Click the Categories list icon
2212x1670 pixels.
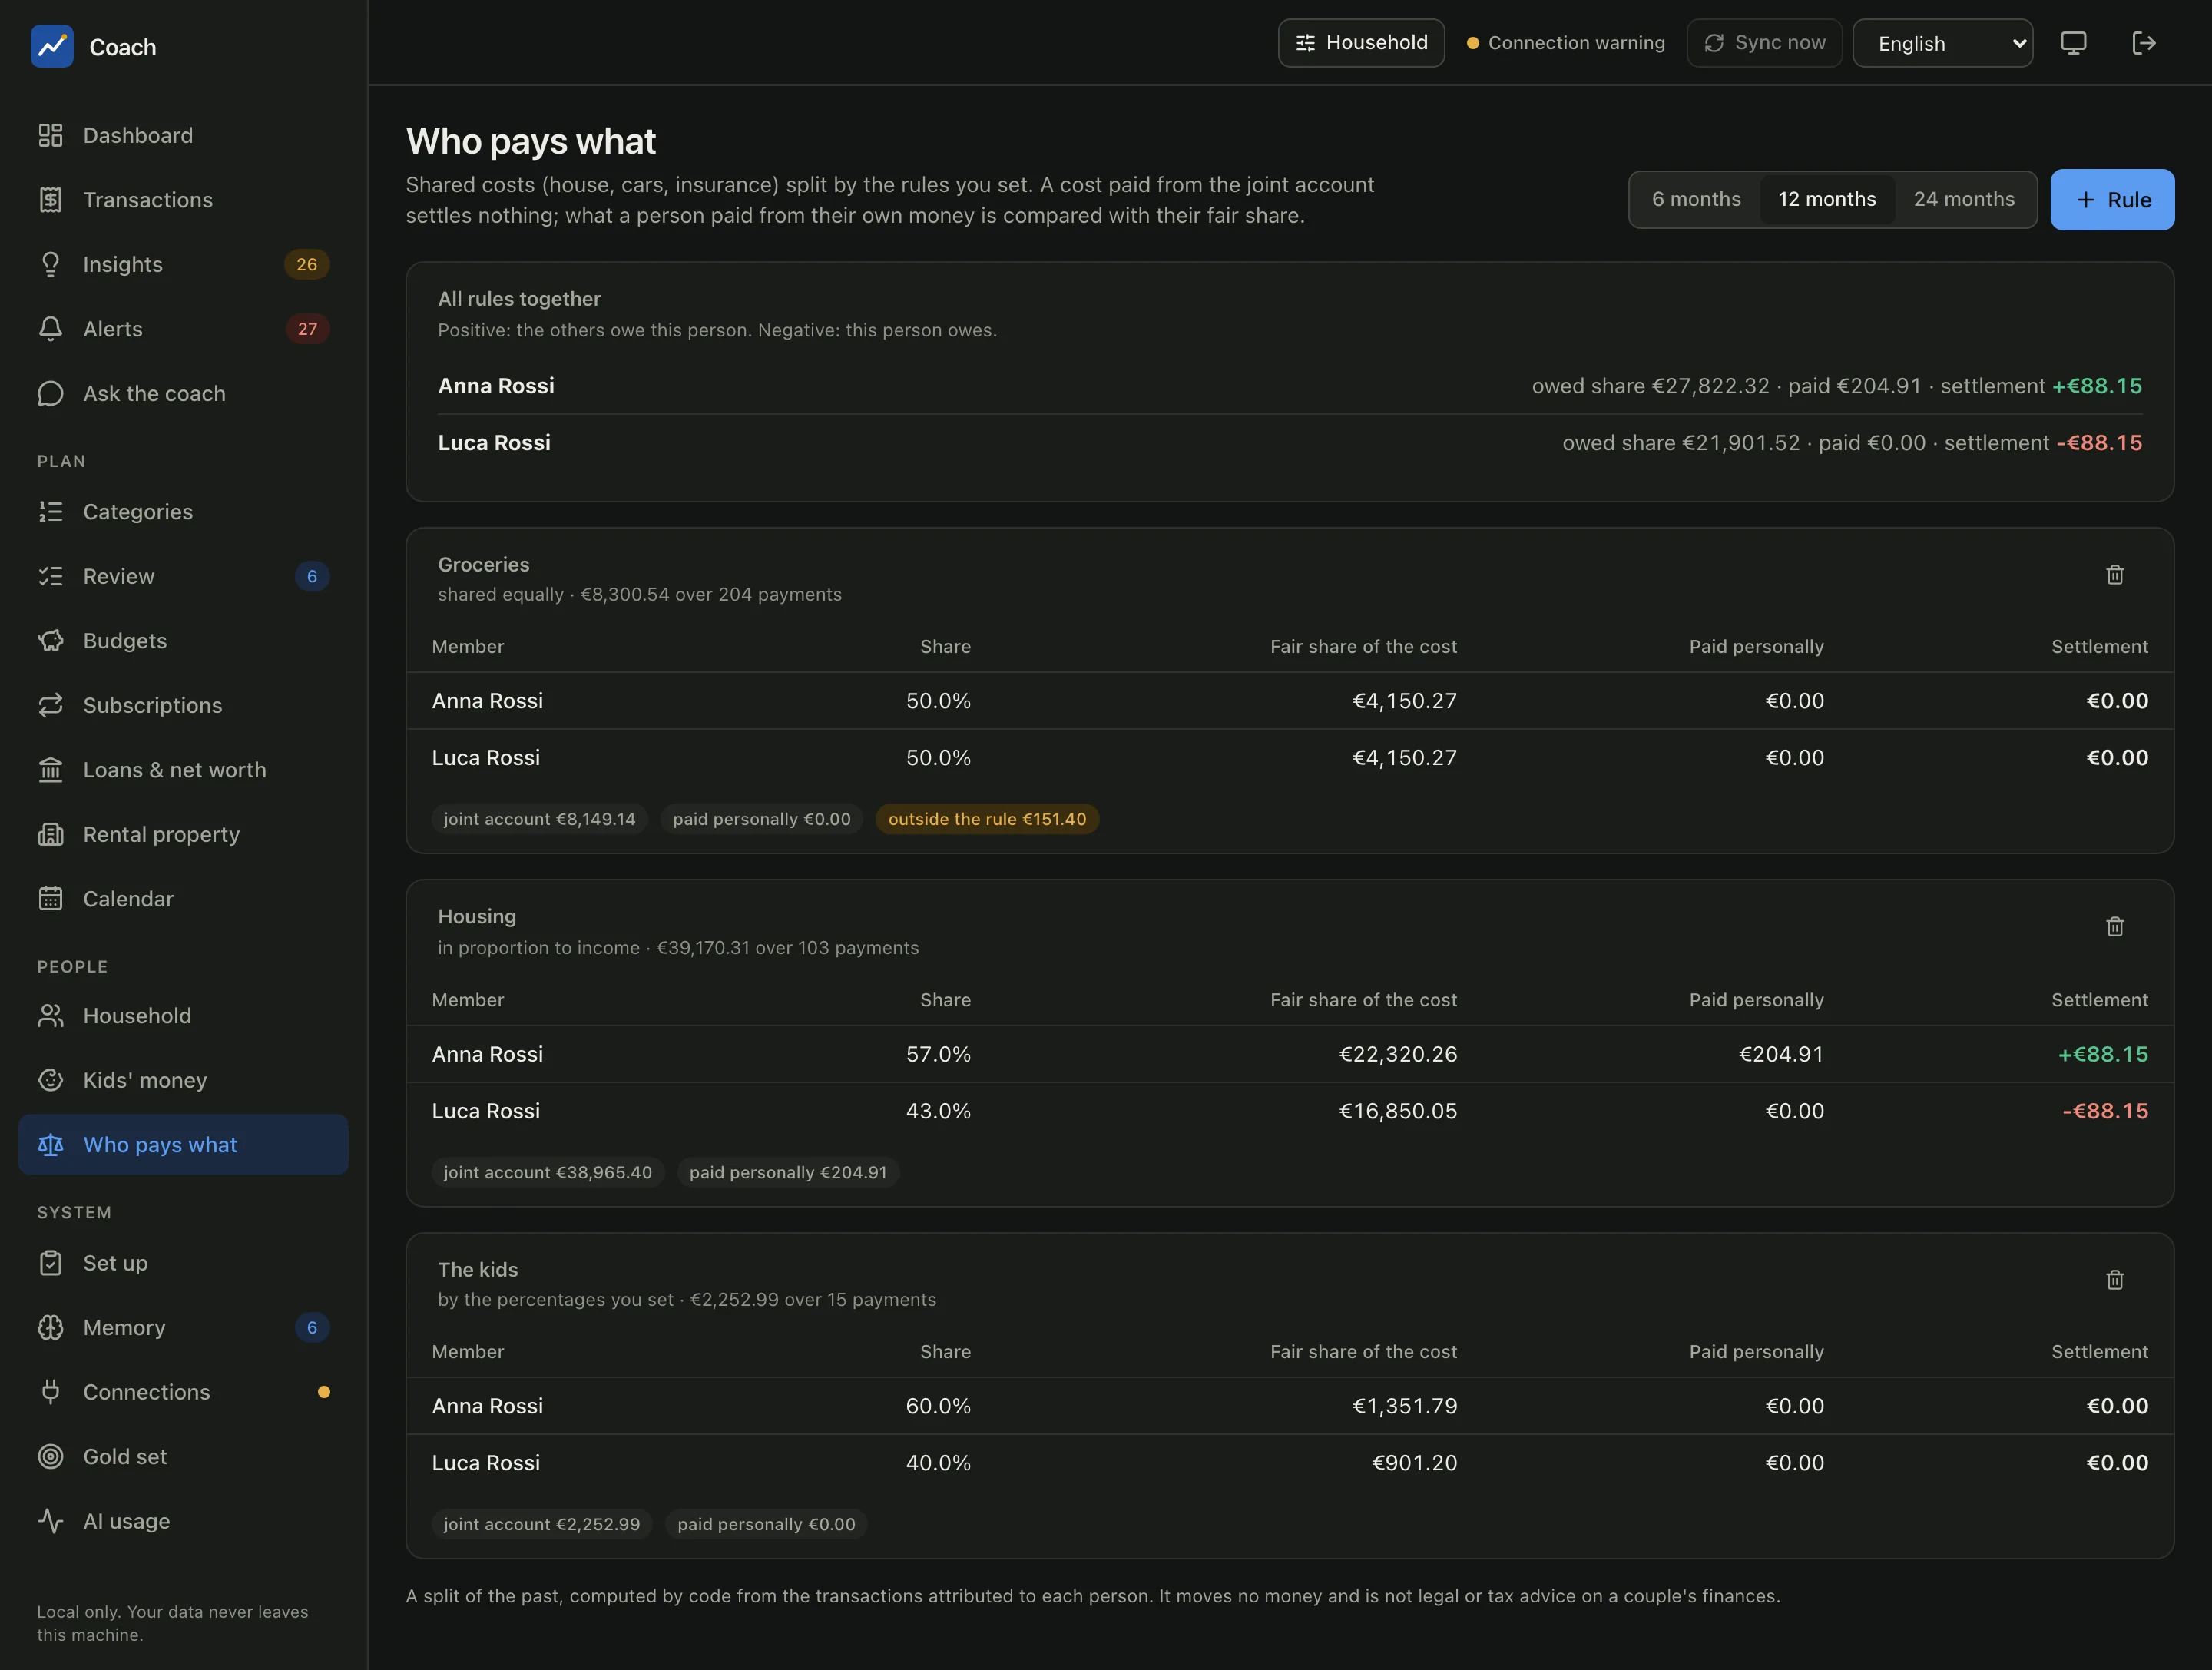(x=51, y=512)
